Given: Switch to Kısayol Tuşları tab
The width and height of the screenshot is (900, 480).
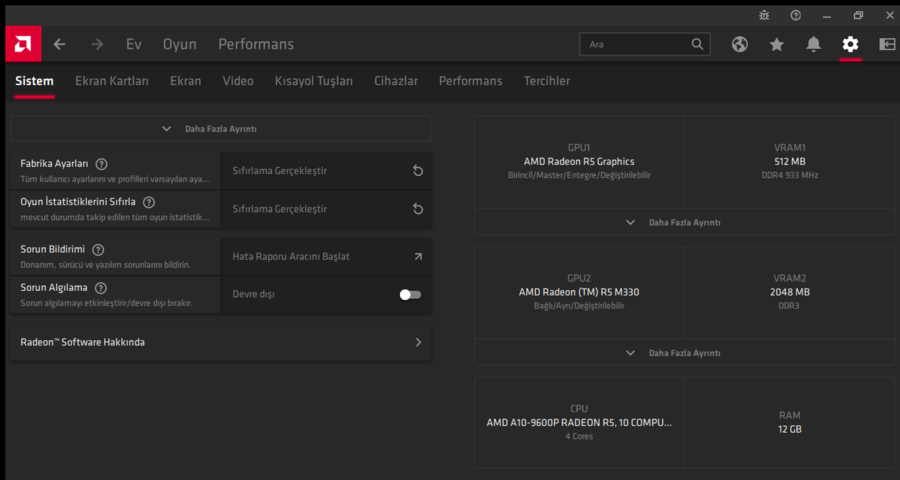Looking at the screenshot, I should tap(314, 81).
